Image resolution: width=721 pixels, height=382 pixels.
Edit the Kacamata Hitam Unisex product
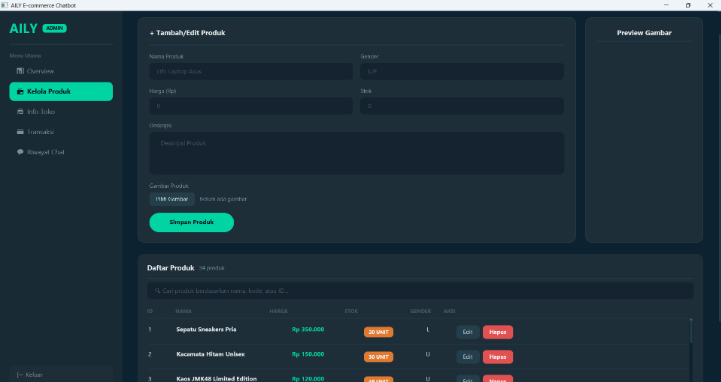tap(468, 357)
